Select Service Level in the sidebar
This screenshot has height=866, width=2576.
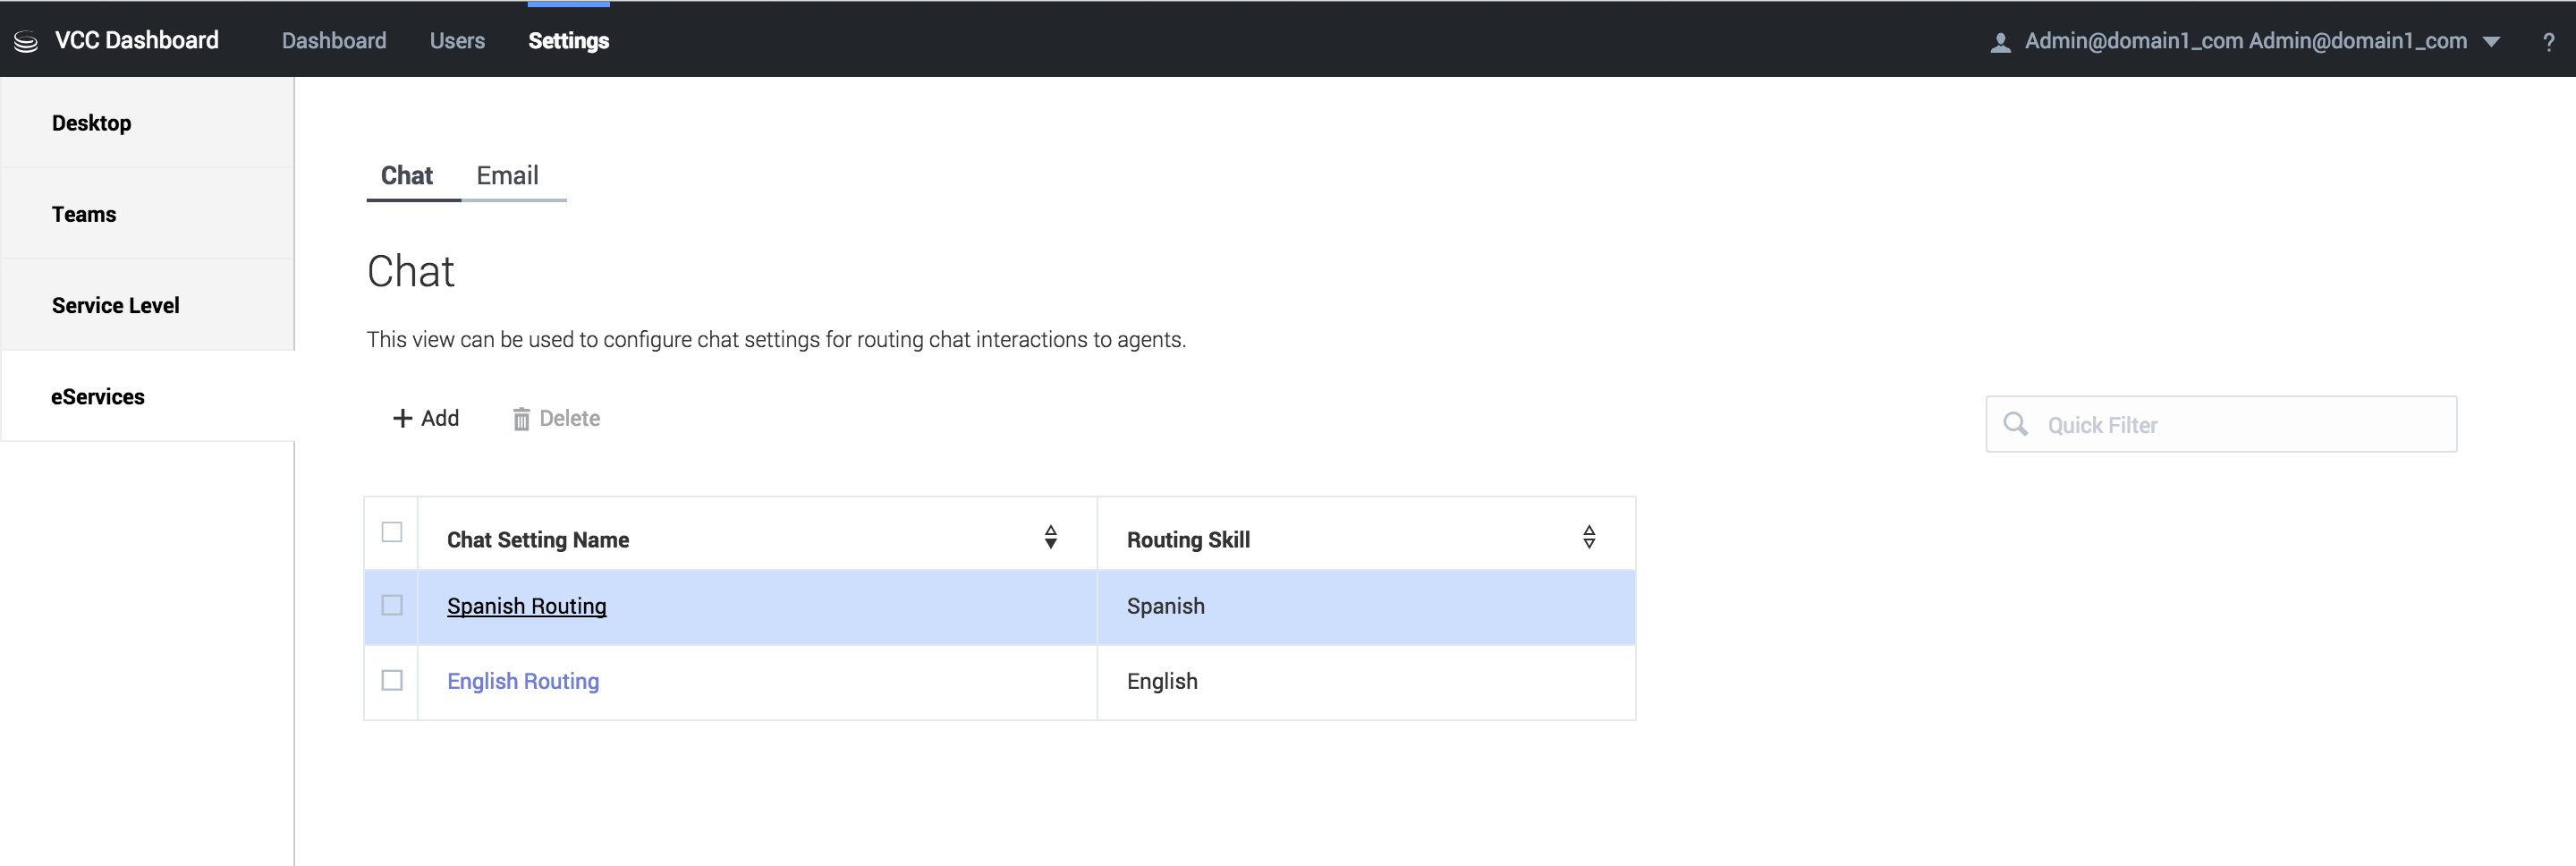[x=116, y=305]
